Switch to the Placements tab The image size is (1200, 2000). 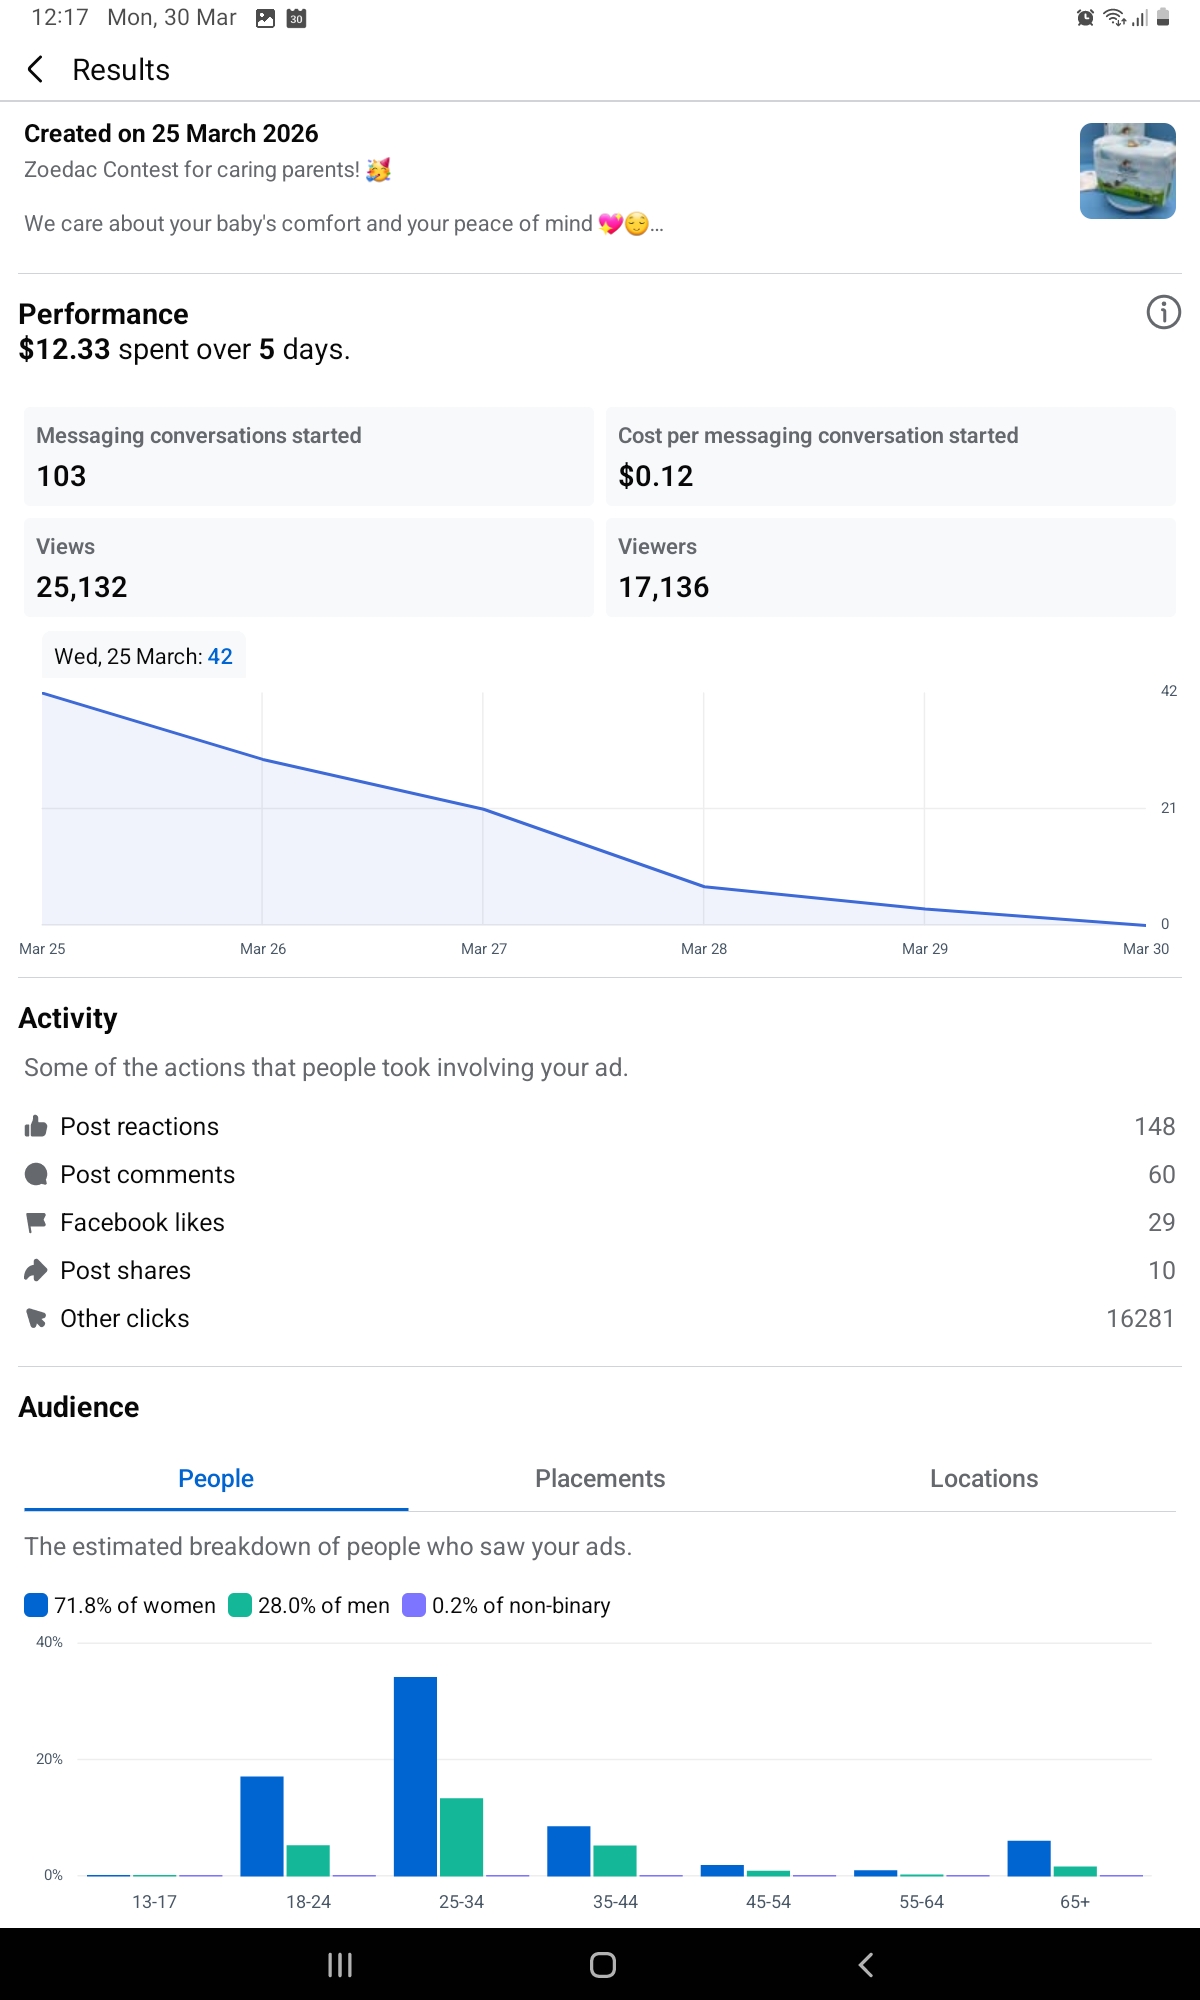(x=600, y=1478)
